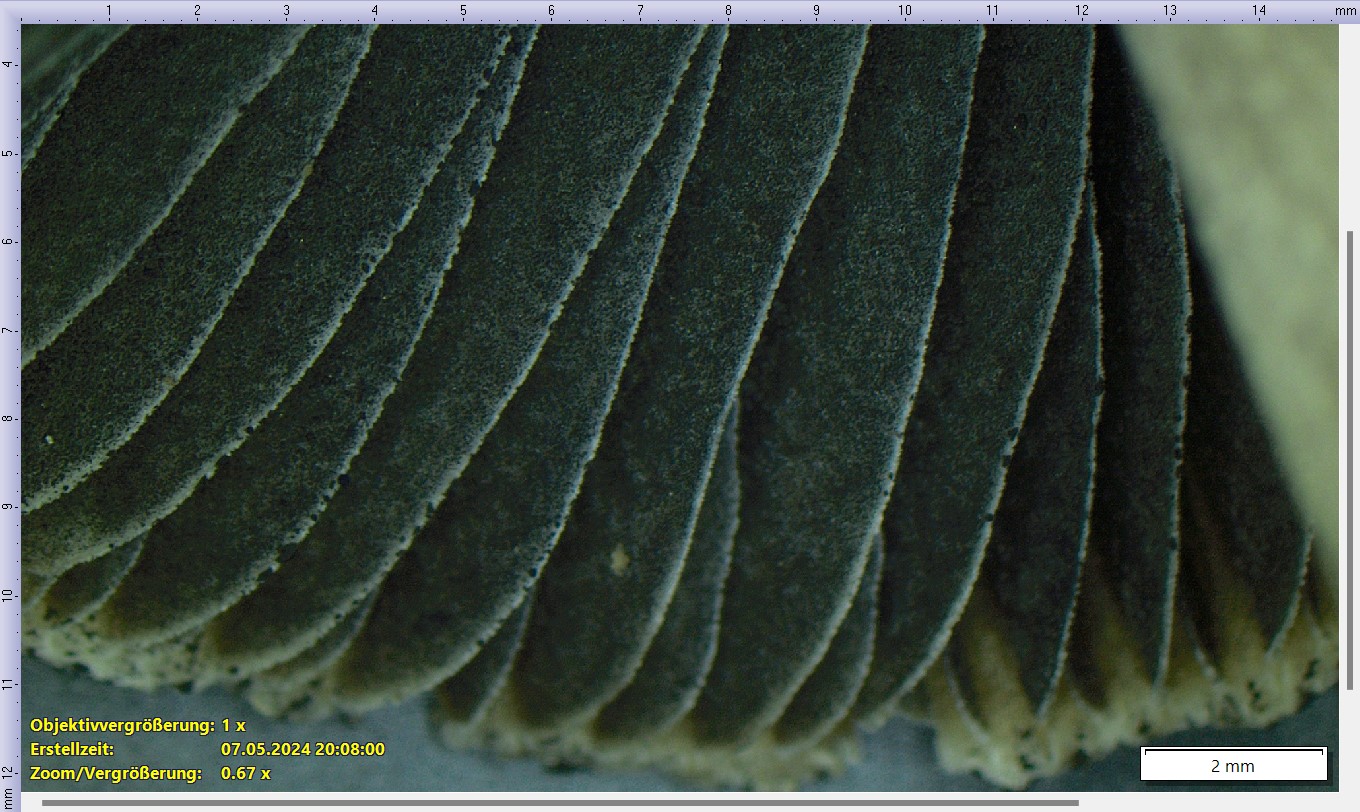Viewport: 1360px width, 812px height.
Task: Click the 2 mm scale bar overlay
Action: coord(1233,765)
